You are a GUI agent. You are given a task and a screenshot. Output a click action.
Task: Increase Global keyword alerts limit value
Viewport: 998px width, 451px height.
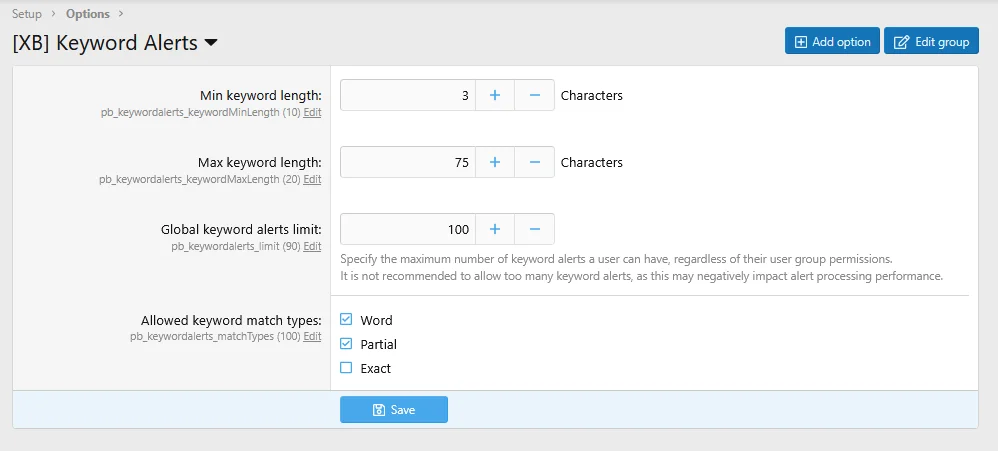494,229
